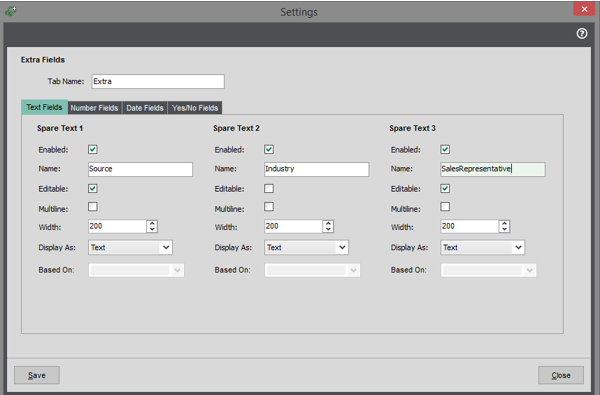
Task: Toggle Editable checkbox for Spare Text 1
Action: pos(93,188)
